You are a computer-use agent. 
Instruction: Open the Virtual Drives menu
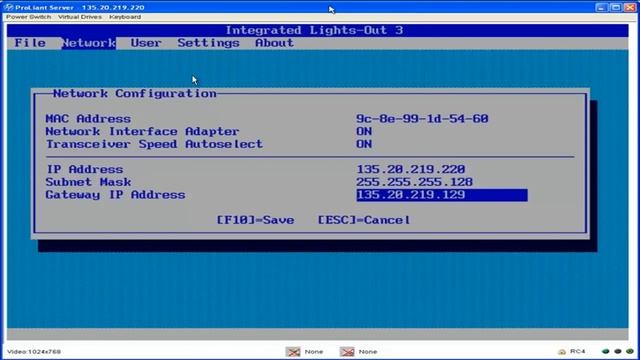pyautogui.click(x=80, y=17)
